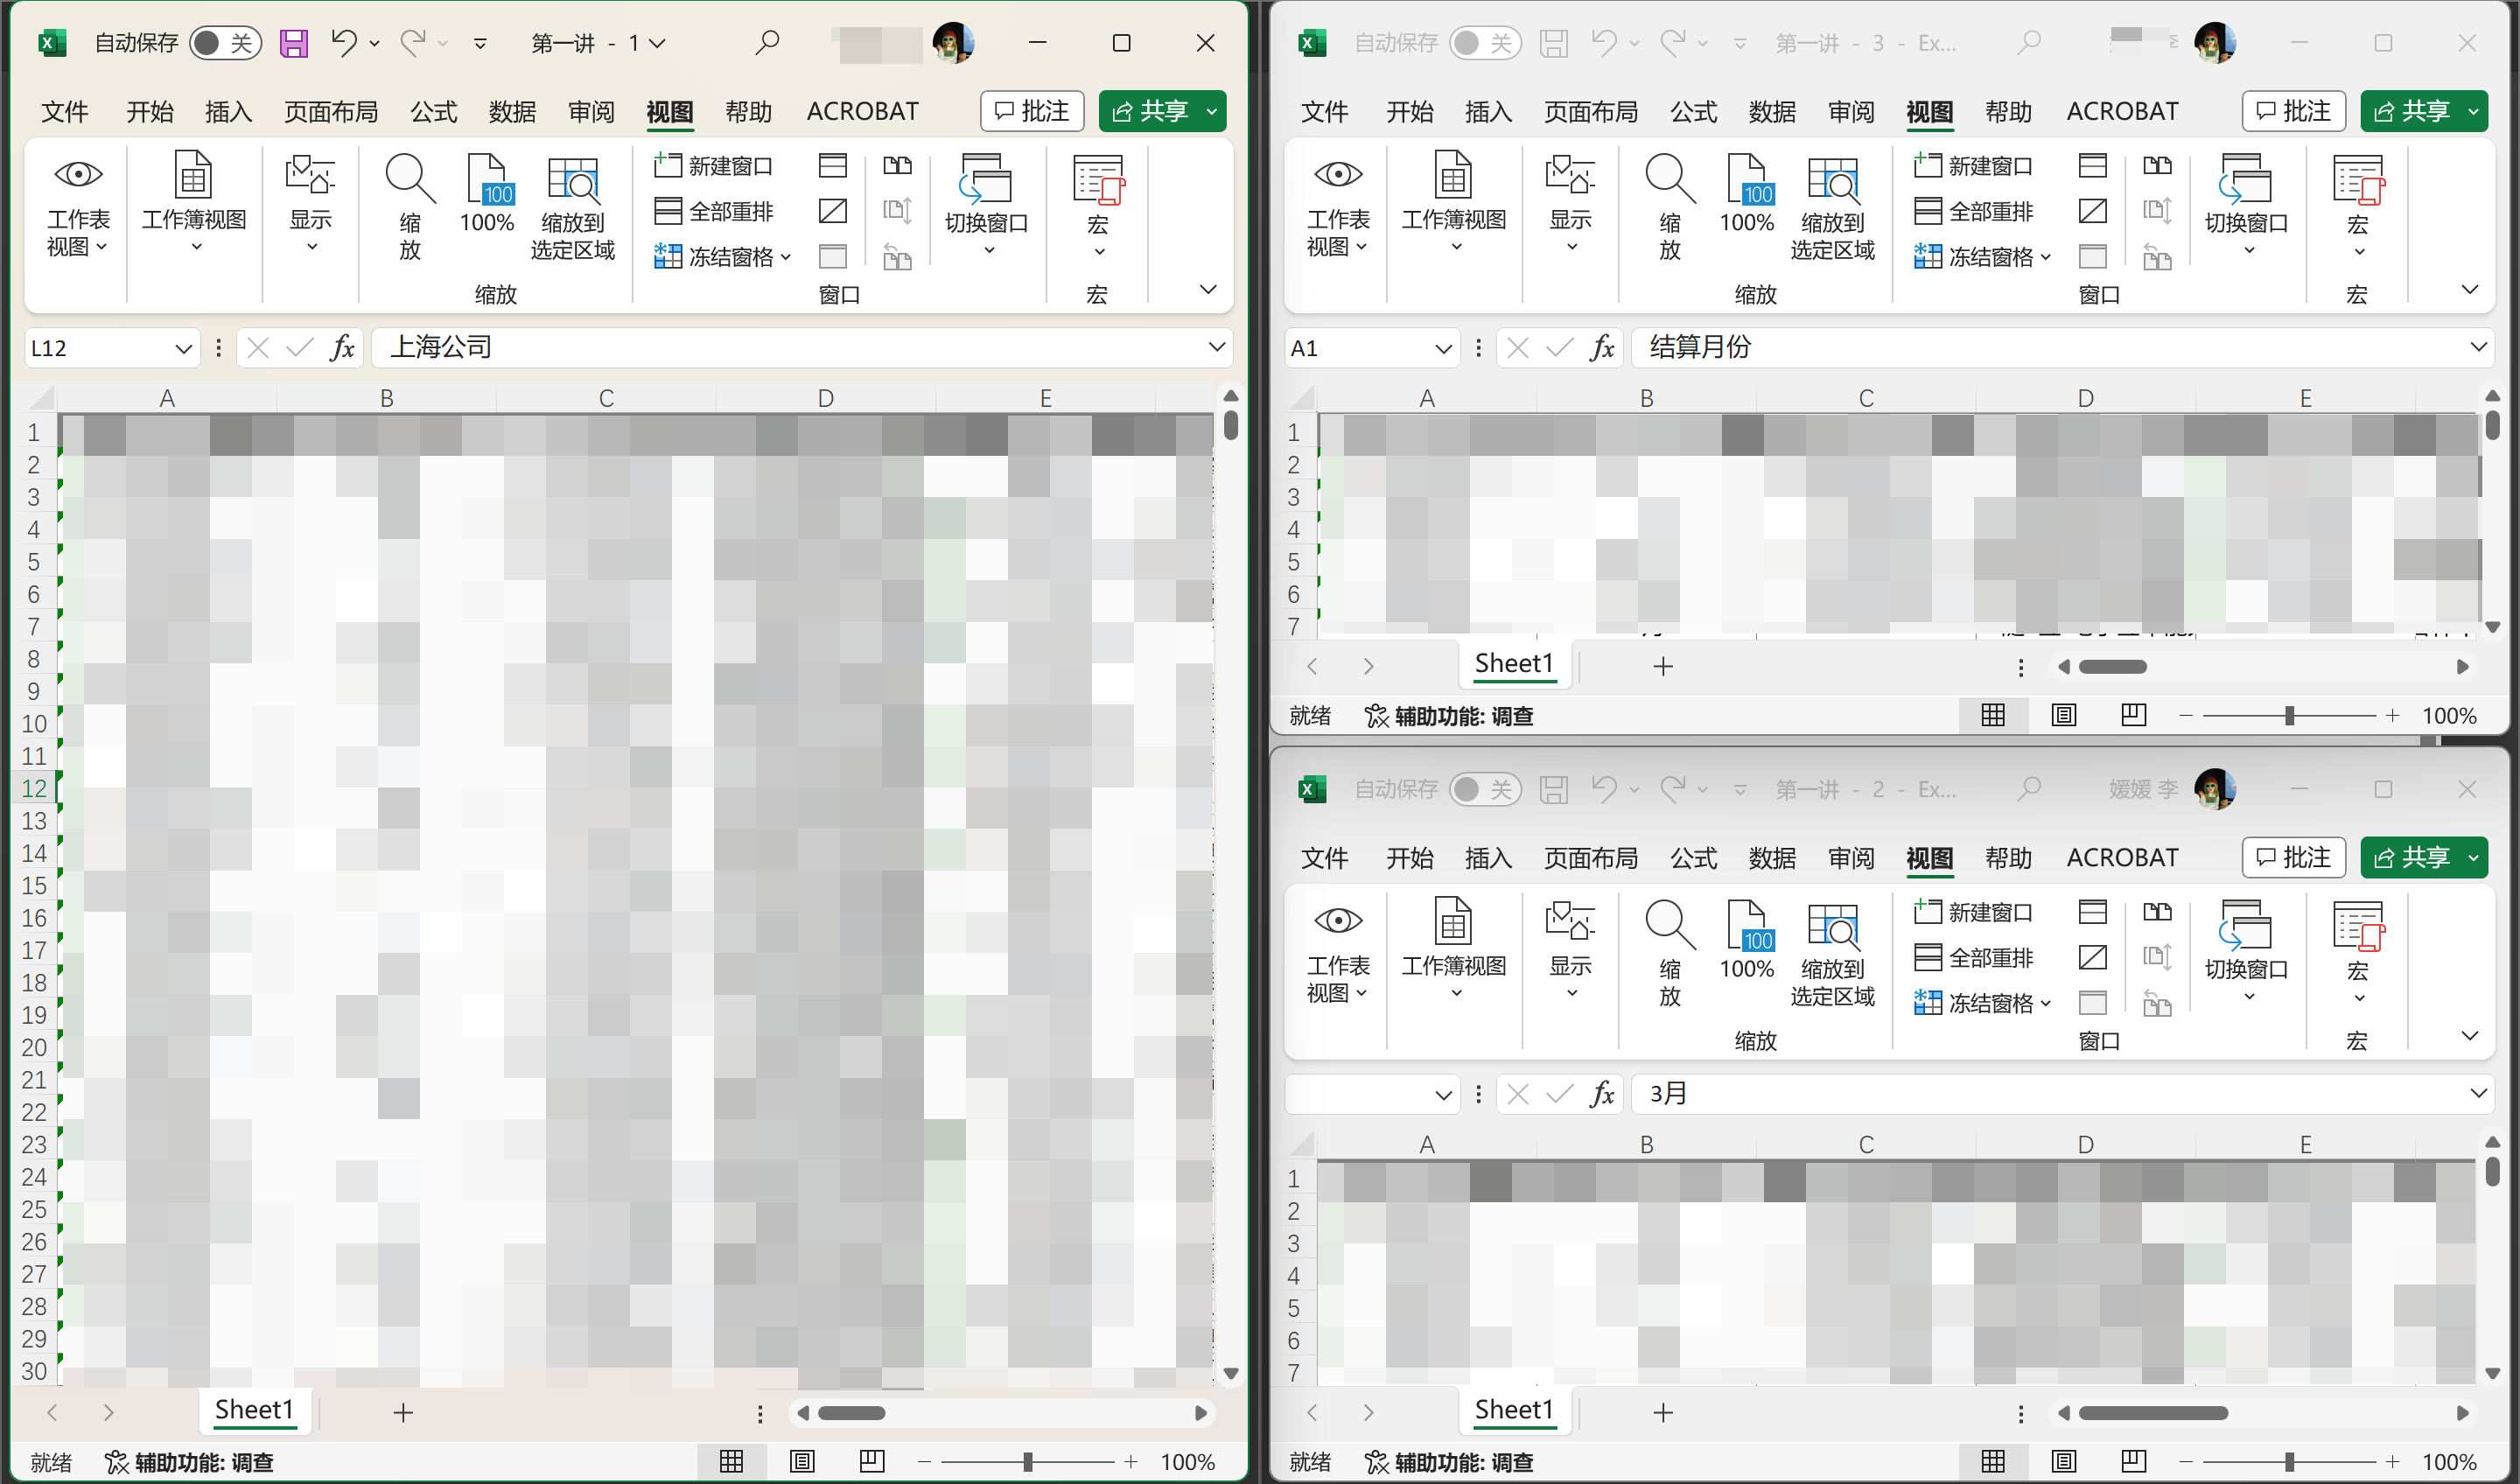
Task: Click the new sheet plus button
Action: (403, 1412)
